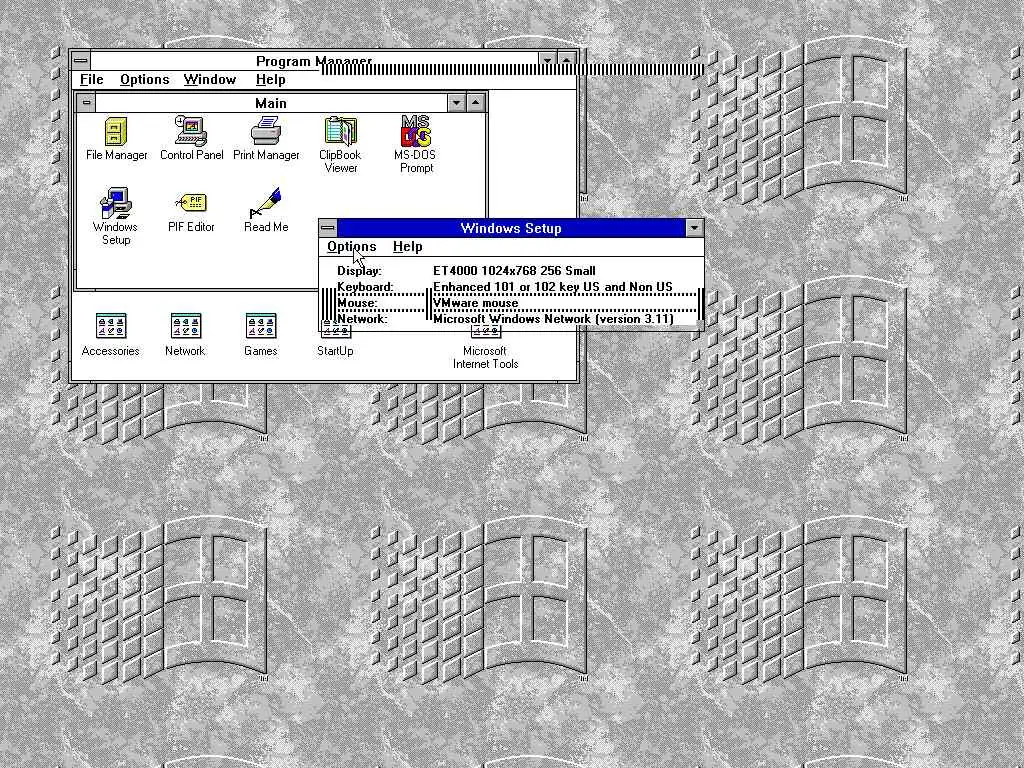Open Windows Setup control-menu box
This screenshot has height=768, width=1024.
(x=328, y=228)
